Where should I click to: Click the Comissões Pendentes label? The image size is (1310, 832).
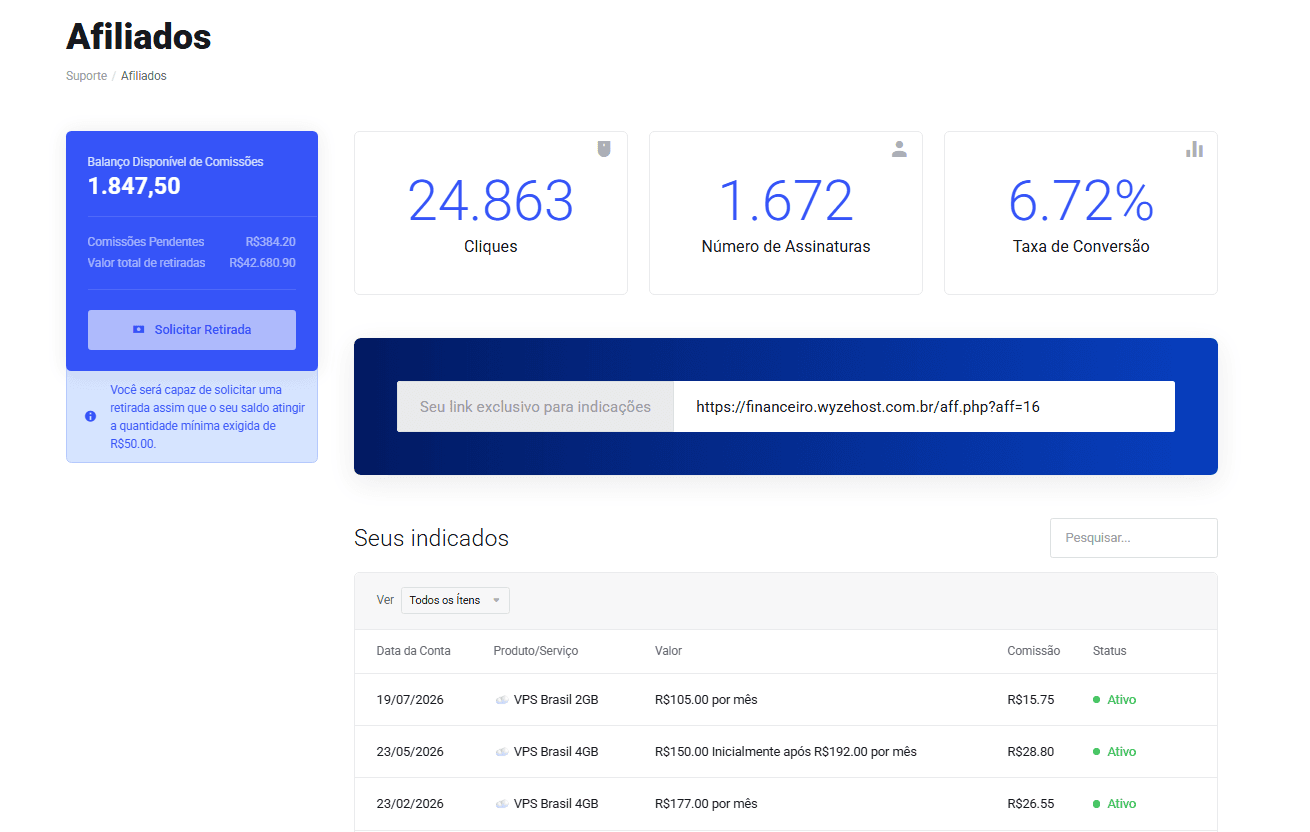[146, 242]
